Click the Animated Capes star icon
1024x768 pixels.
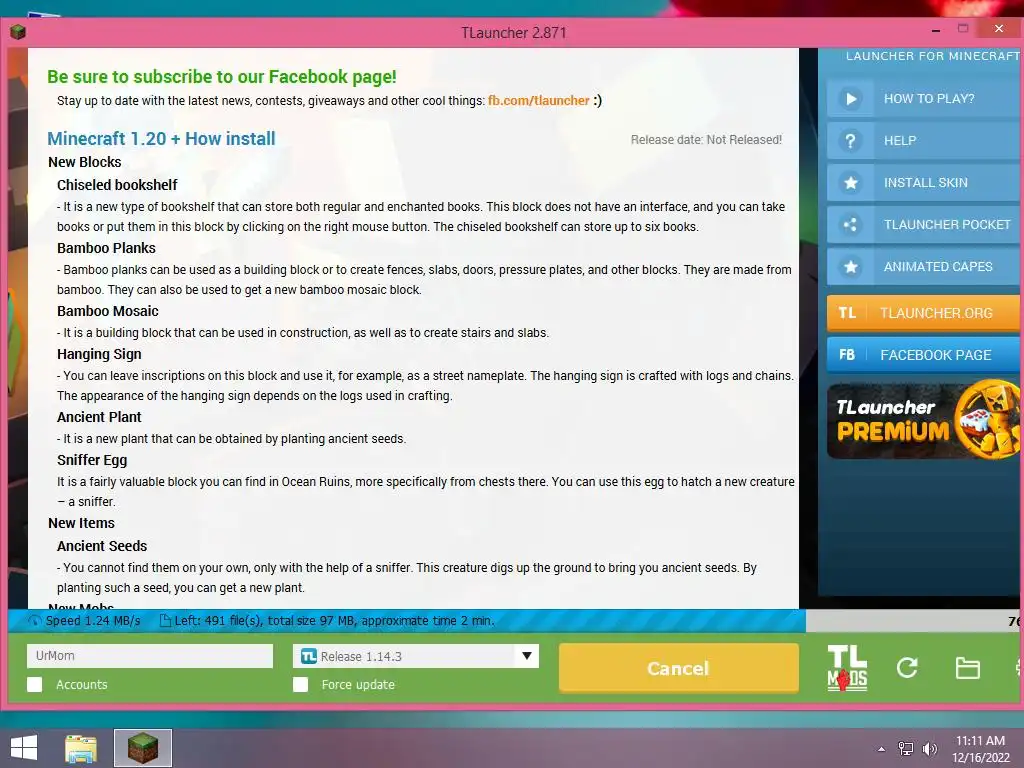point(850,266)
